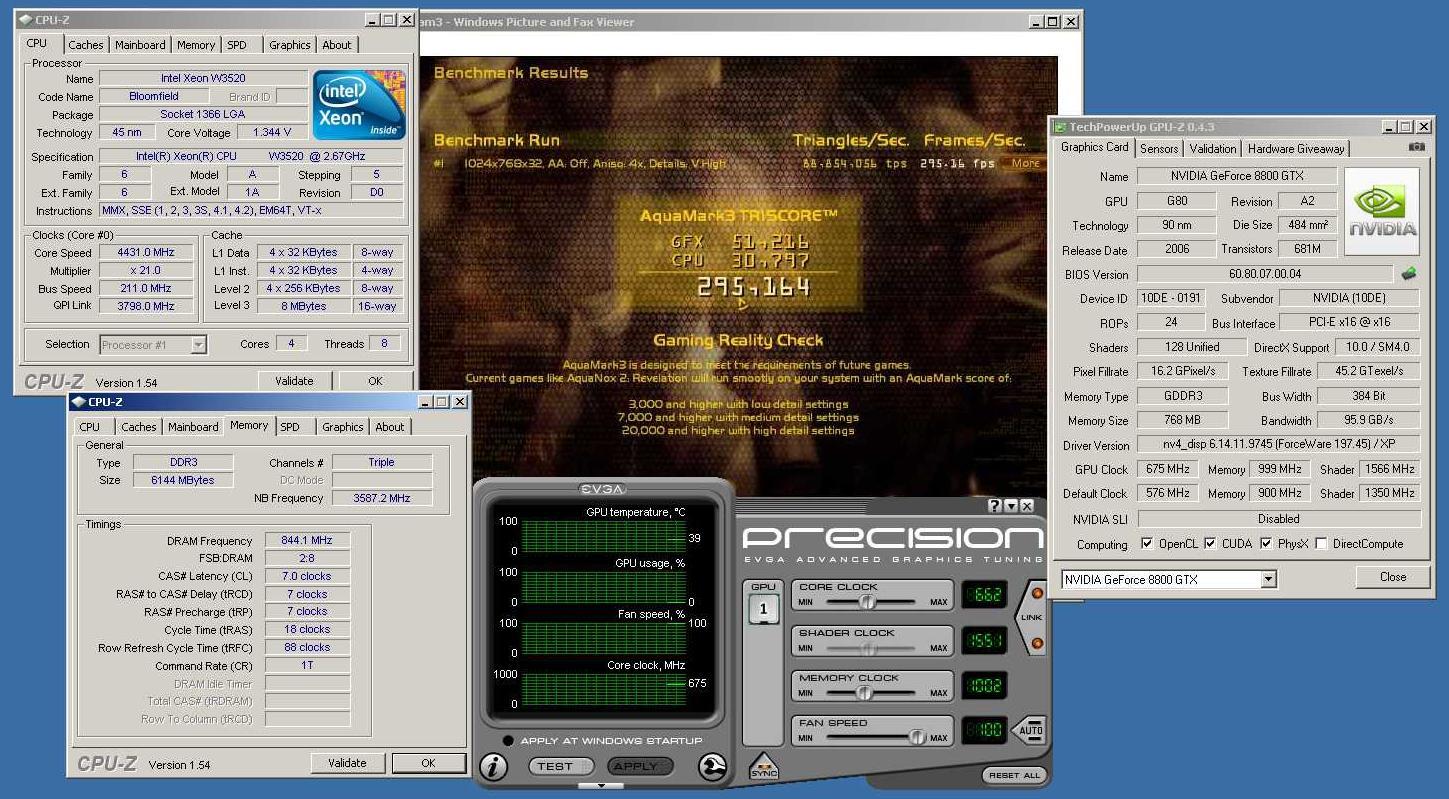Image resolution: width=1449 pixels, height=799 pixels.
Task: Click Core Speed value 4431.0 MHz
Action: [146, 253]
